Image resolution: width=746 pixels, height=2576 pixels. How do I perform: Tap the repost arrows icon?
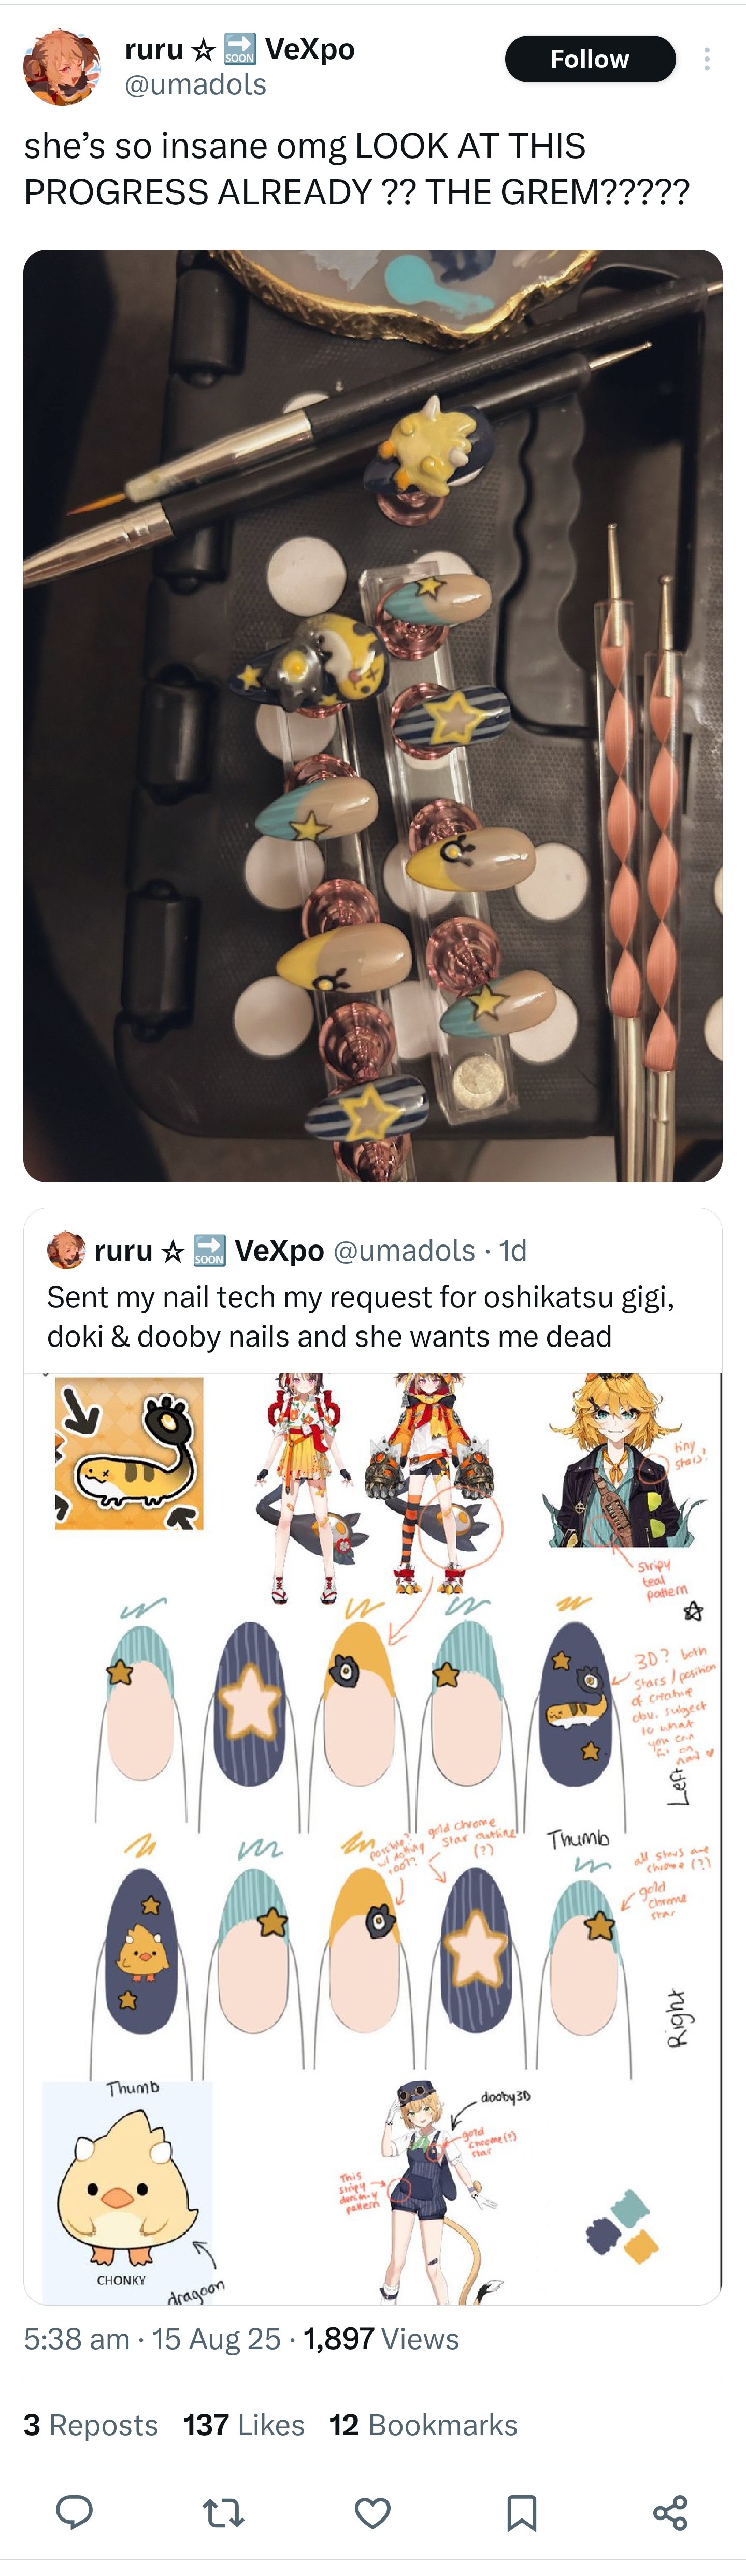[x=223, y=2512]
